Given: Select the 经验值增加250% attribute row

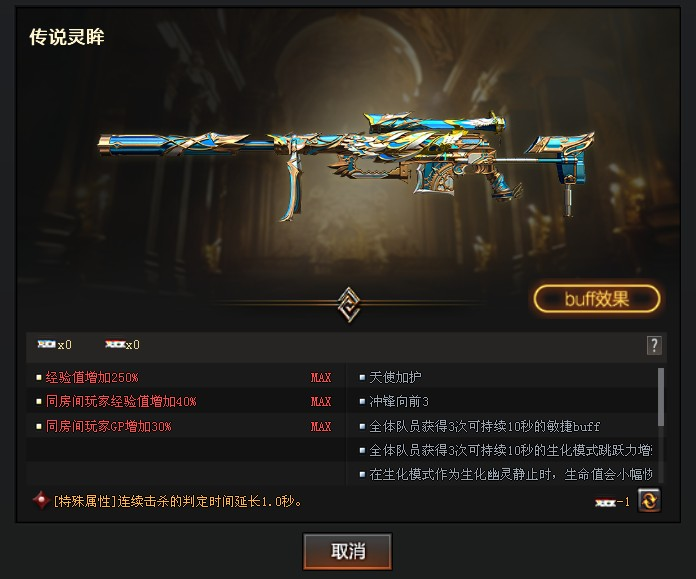Looking at the screenshot, I should (x=186, y=377).
